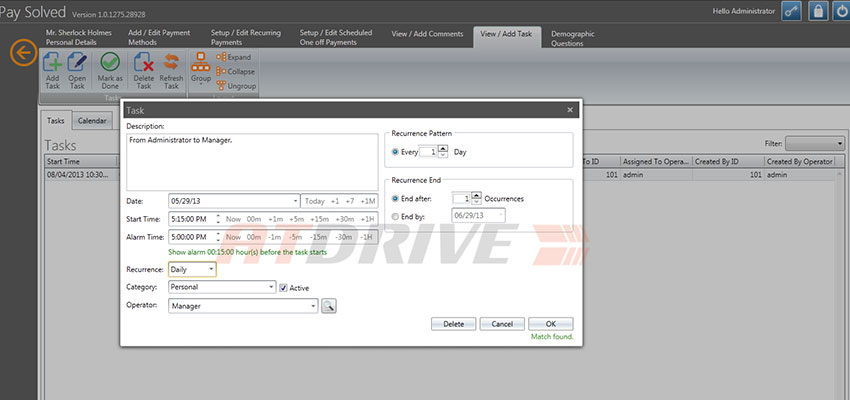850x400 pixels.
Task: Sort by Created By ID column
Action: pos(729,162)
